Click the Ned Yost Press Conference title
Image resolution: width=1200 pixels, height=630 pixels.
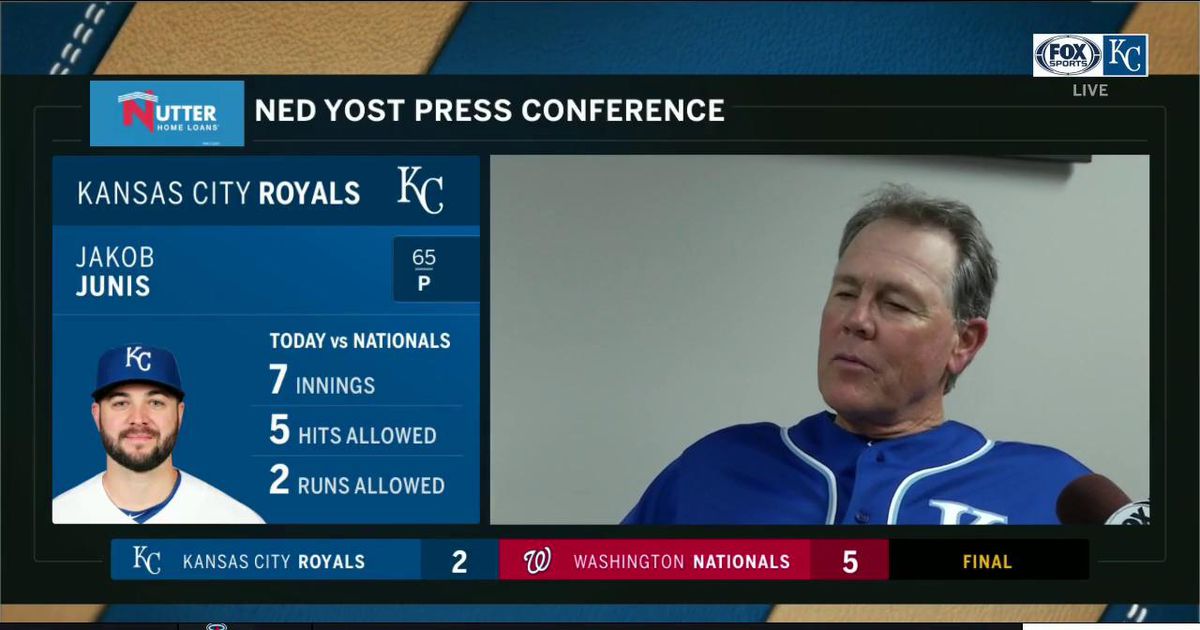(490, 110)
